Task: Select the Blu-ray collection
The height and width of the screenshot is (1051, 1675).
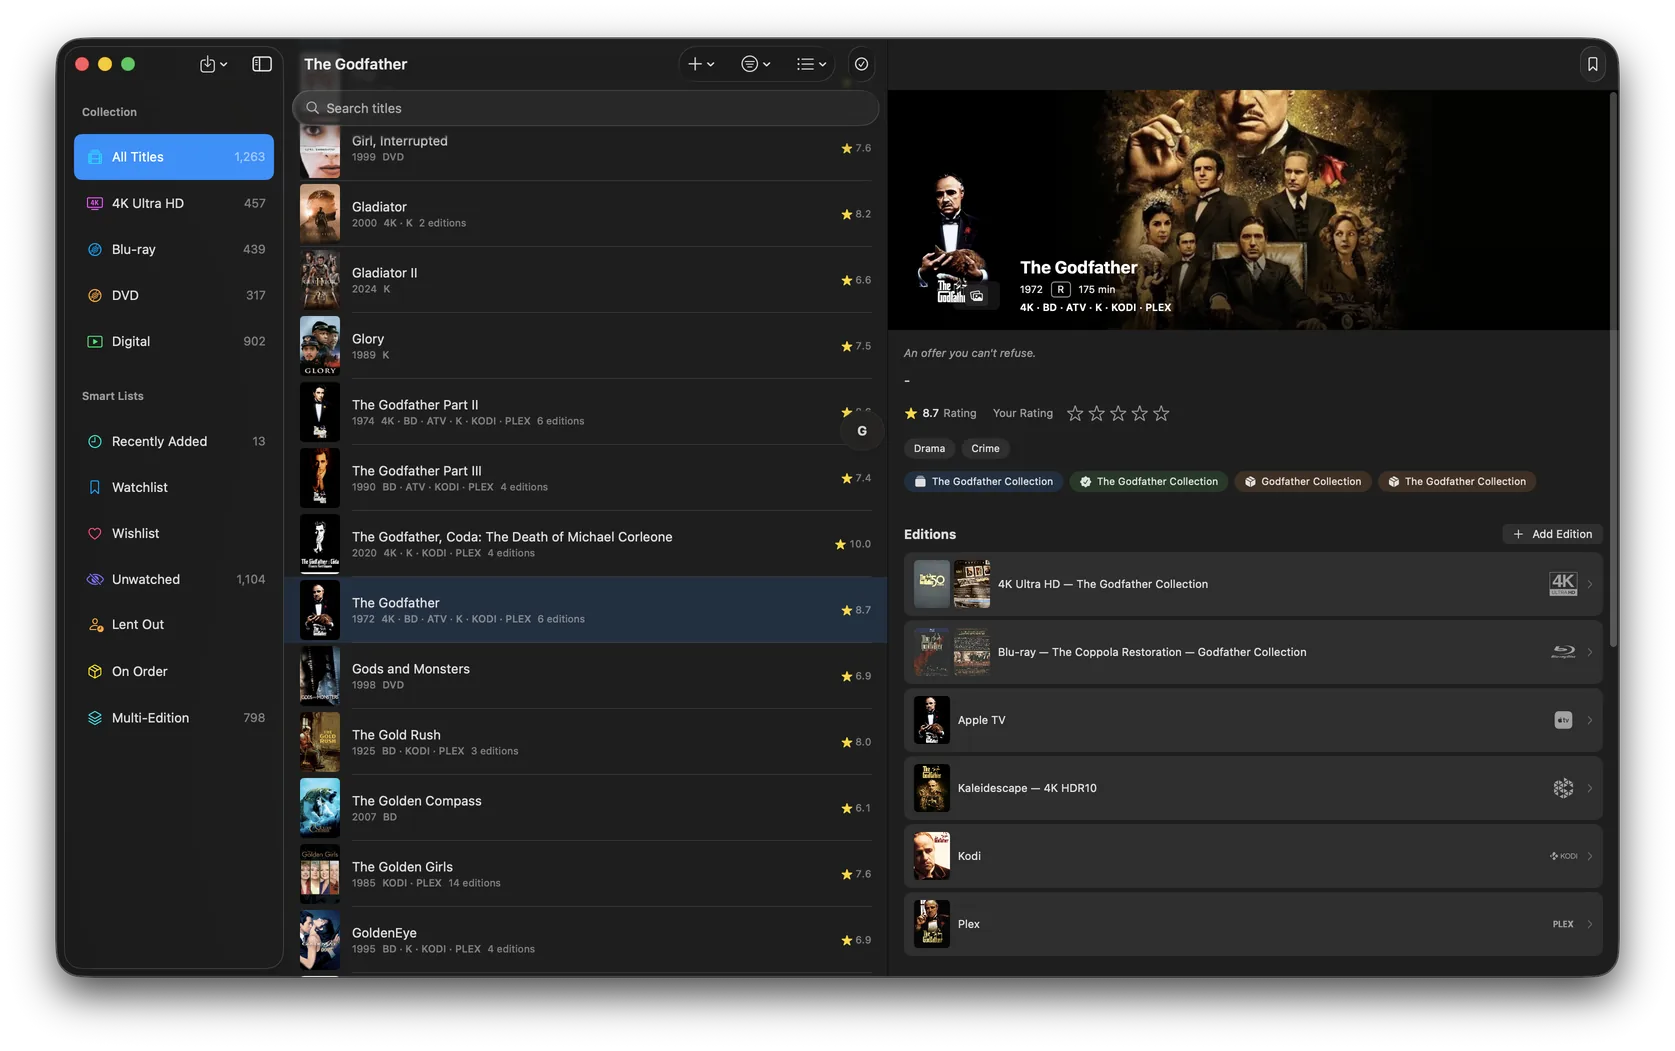Action: coord(174,249)
